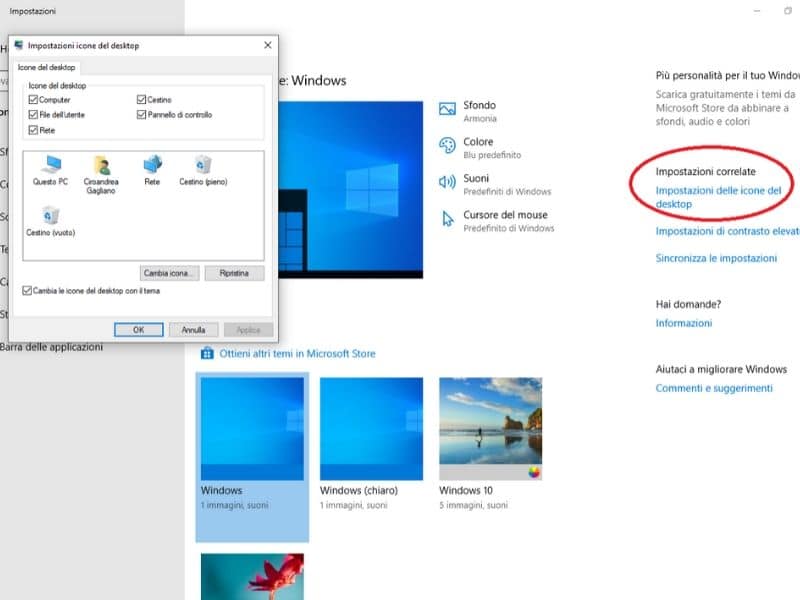Close the Impostazioni icone del desktop dialog
Image resolution: width=800 pixels, height=600 pixels.
[x=268, y=45]
